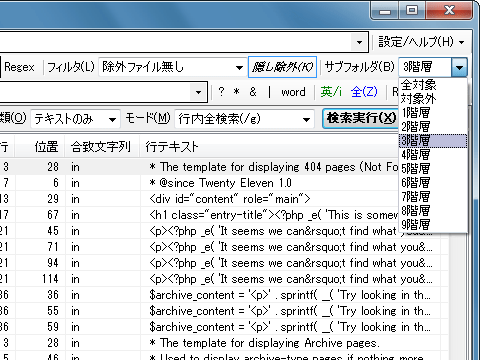This screenshot has height=360, width=480.
Task: Open the 除外ファイル無し filter dropdown
Action: [x=172, y=67]
